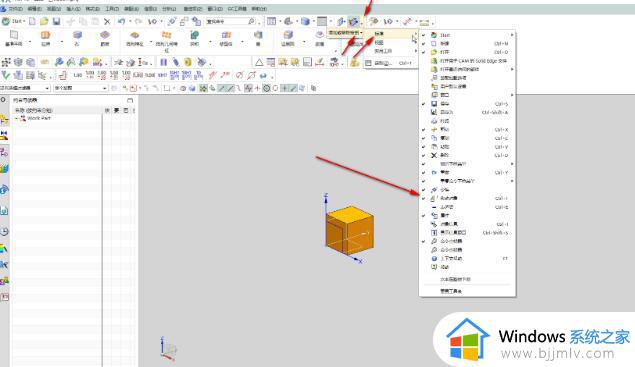The width and height of the screenshot is (635, 367).
Task: Open the second selection scope dropdown
Action: click(81, 88)
